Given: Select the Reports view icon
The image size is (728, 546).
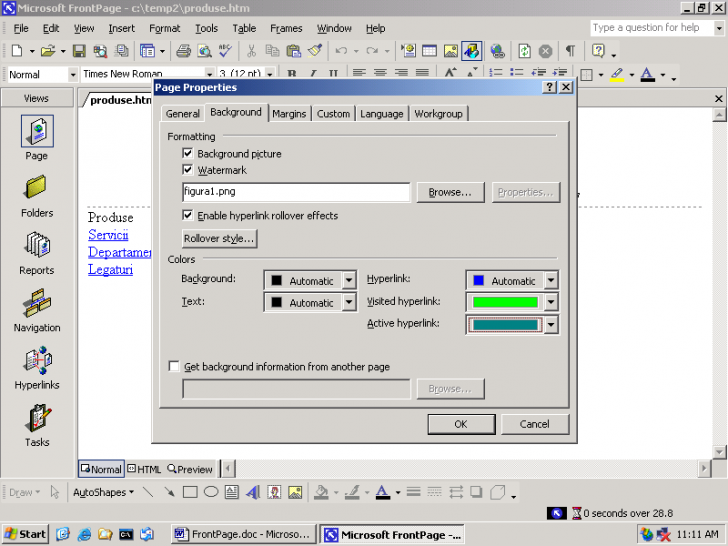Looking at the screenshot, I should pyautogui.click(x=37, y=246).
